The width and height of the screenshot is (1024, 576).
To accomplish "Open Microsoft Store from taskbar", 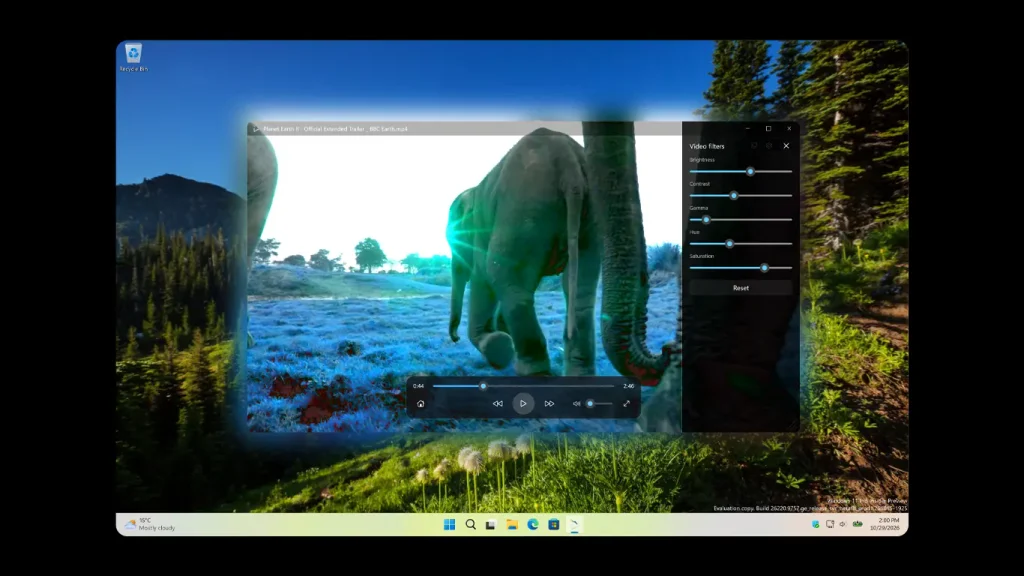I will [x=554, y=524].
